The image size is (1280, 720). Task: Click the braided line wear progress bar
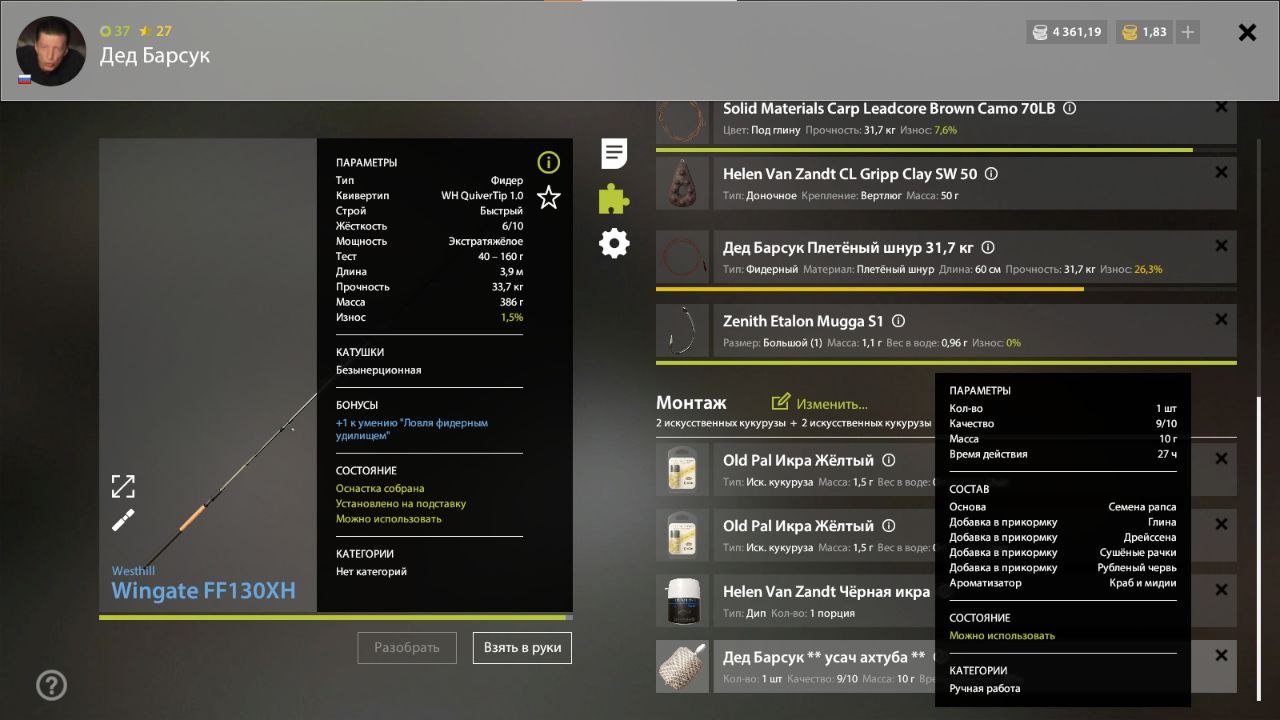(946, 289)
